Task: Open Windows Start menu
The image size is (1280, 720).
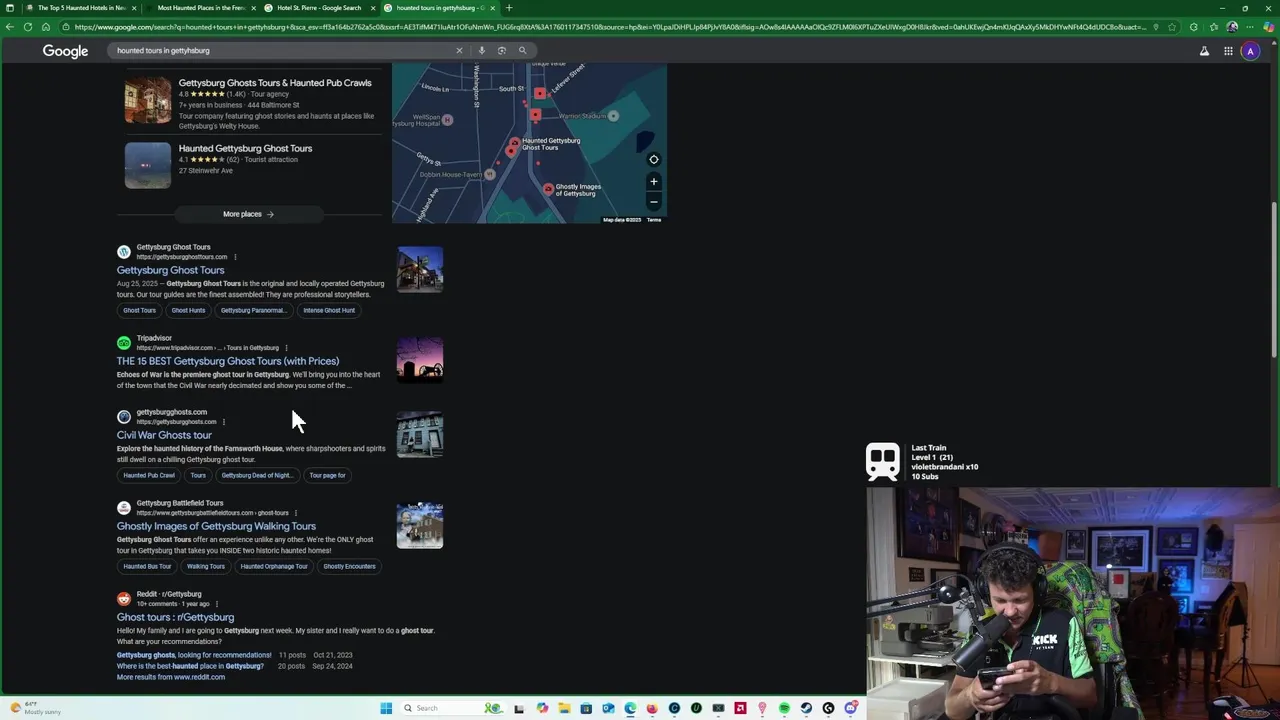Action: [x=386, y=708]
